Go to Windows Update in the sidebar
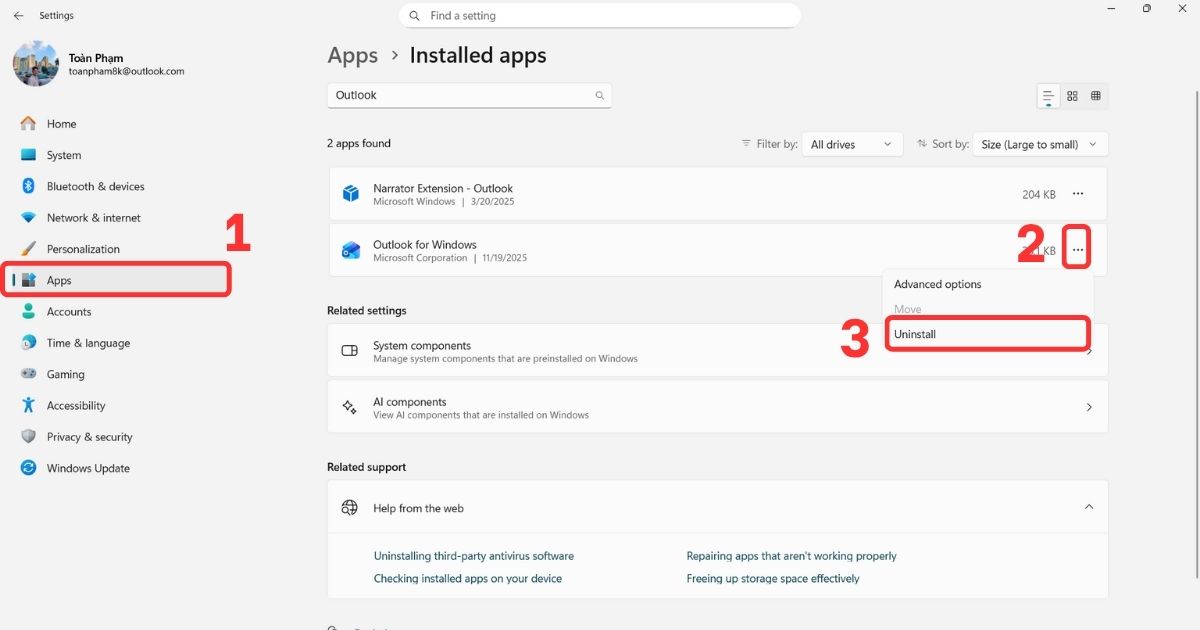This screenshot has height=630, width=1200. tap(88, 468)
